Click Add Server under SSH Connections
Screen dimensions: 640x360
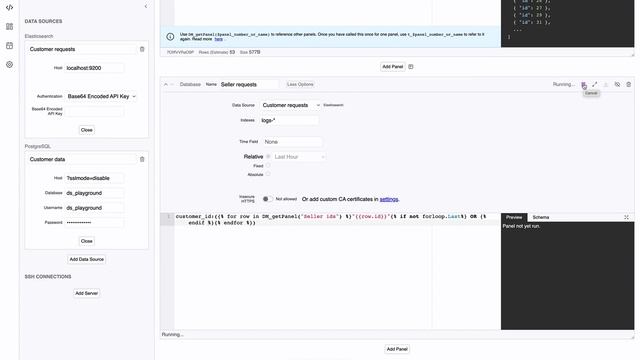click(87, 293)
